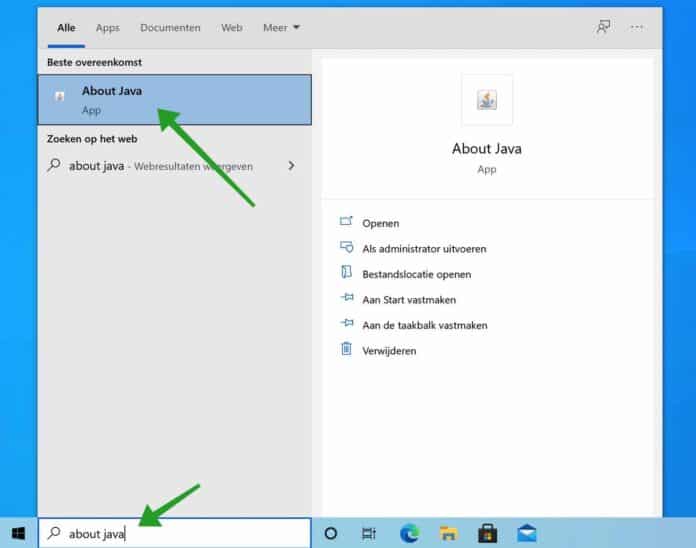Click the feedback icon in search header
Viewport: 696px width, 548px height.
click(603, 27)
